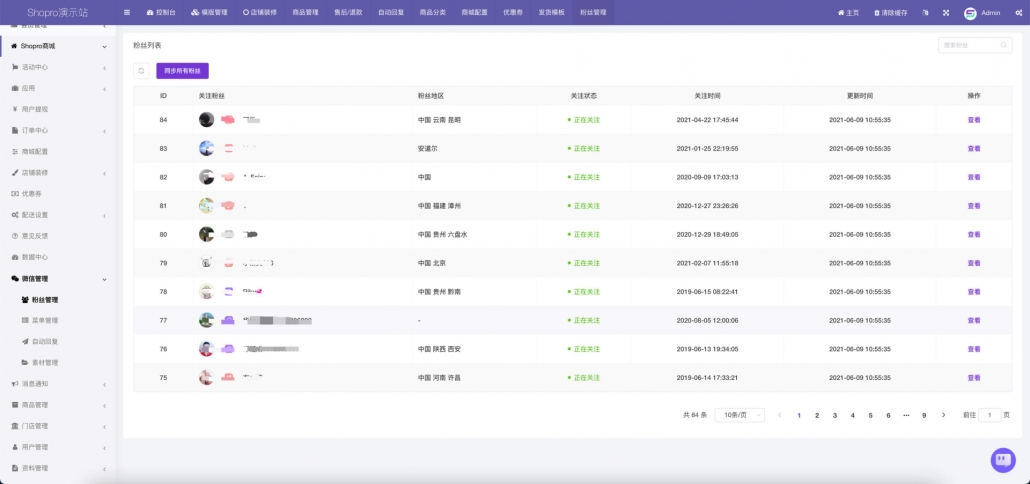This screenshot has height=484, width=1030.
Task: Collapse the Shopro商城 sidebar group
Action: (x=59, y=46)
